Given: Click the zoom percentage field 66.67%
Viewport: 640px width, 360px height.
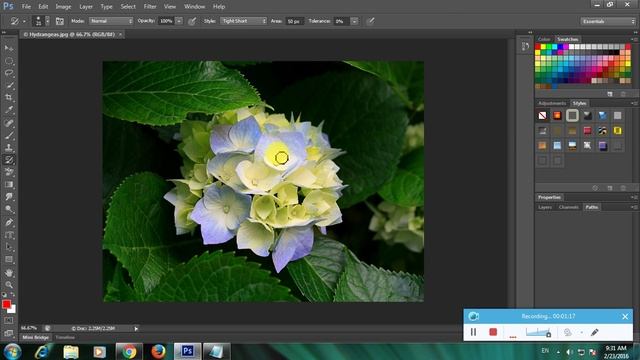Looking at the screenshot, I should tap(29, 328).
